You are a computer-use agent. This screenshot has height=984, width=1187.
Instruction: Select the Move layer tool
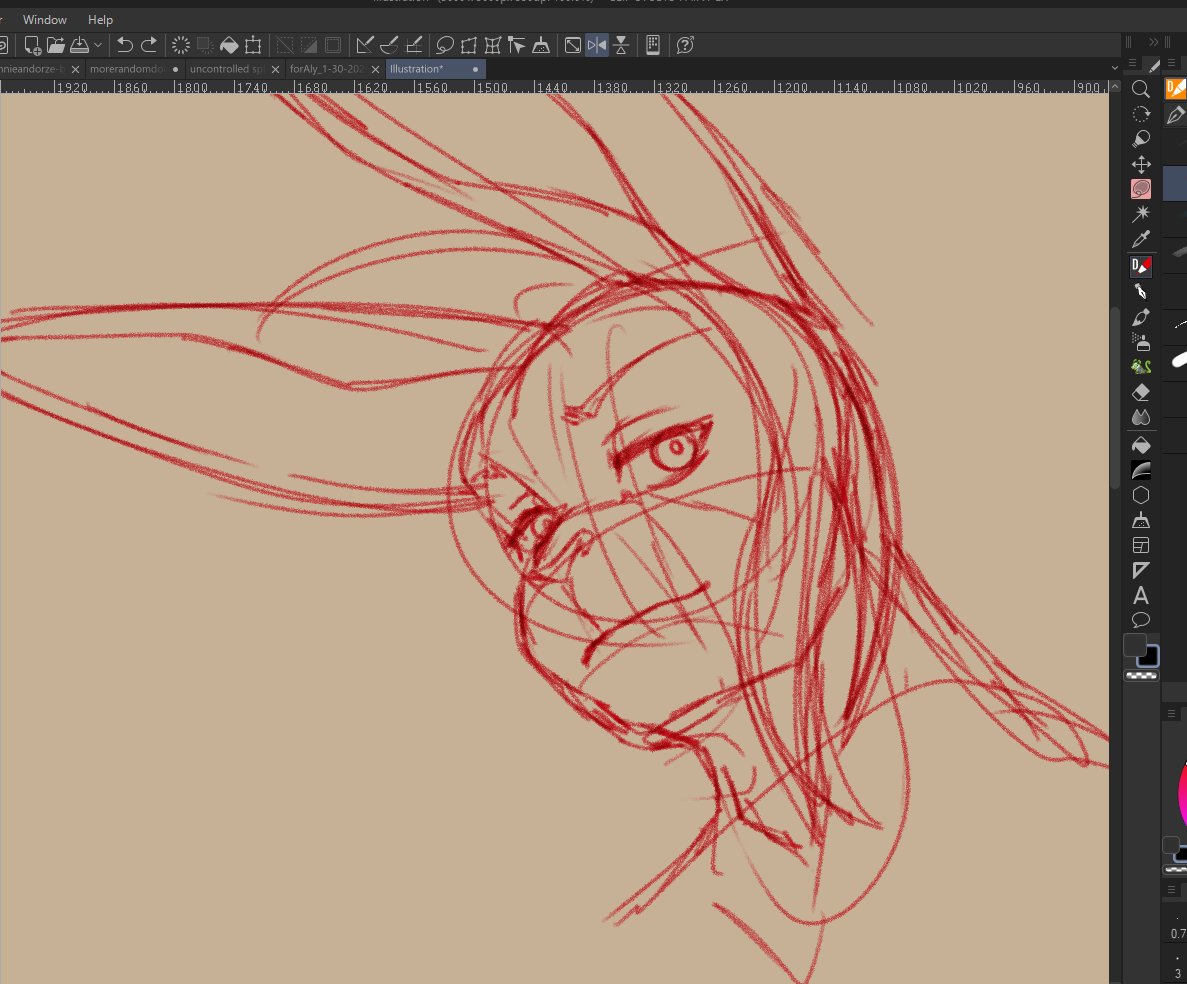pyautogui.click(x=1141, y=164)
